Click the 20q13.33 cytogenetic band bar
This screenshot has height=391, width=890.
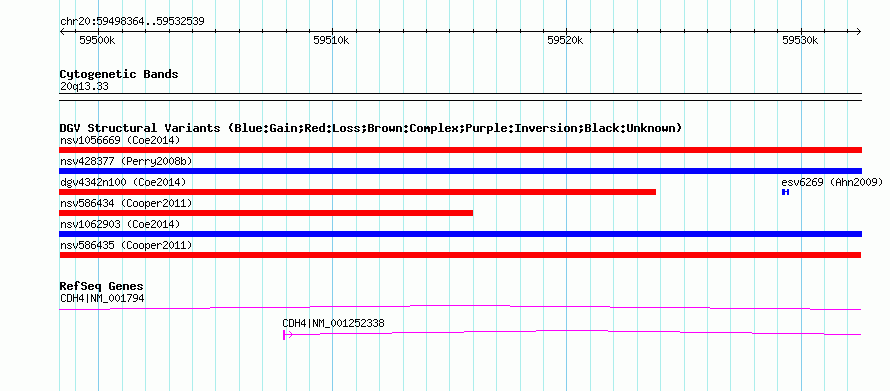[460, 97]
